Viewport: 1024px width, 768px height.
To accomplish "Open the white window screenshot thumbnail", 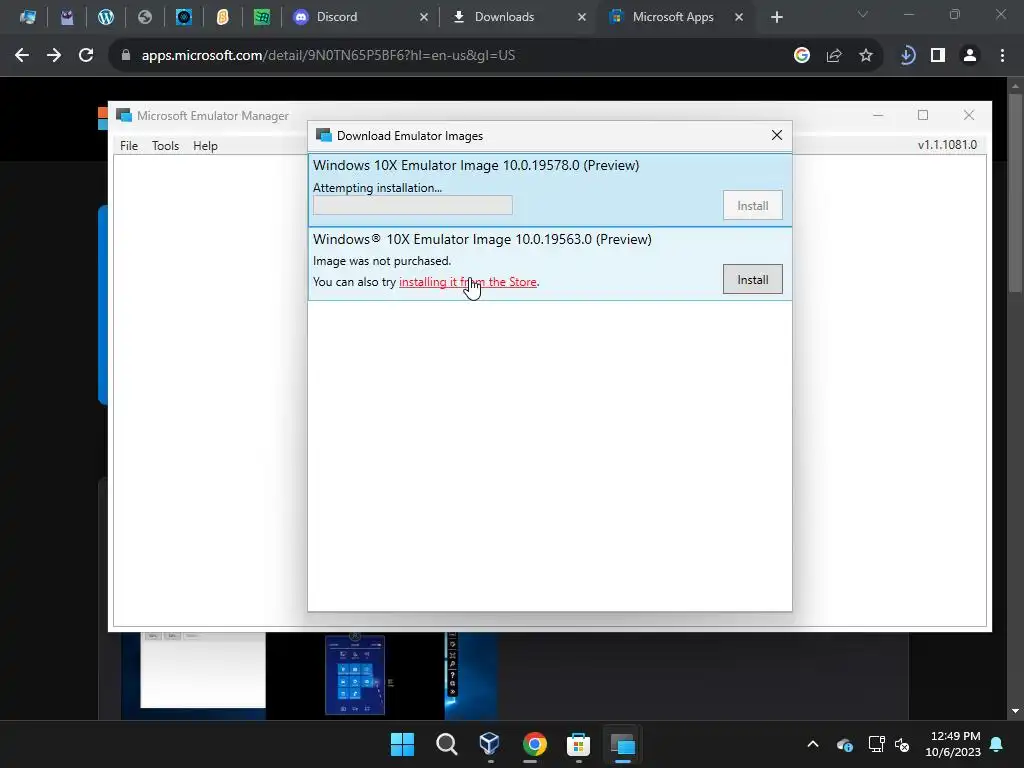I will pyautogui.click(x=203, y=669).
